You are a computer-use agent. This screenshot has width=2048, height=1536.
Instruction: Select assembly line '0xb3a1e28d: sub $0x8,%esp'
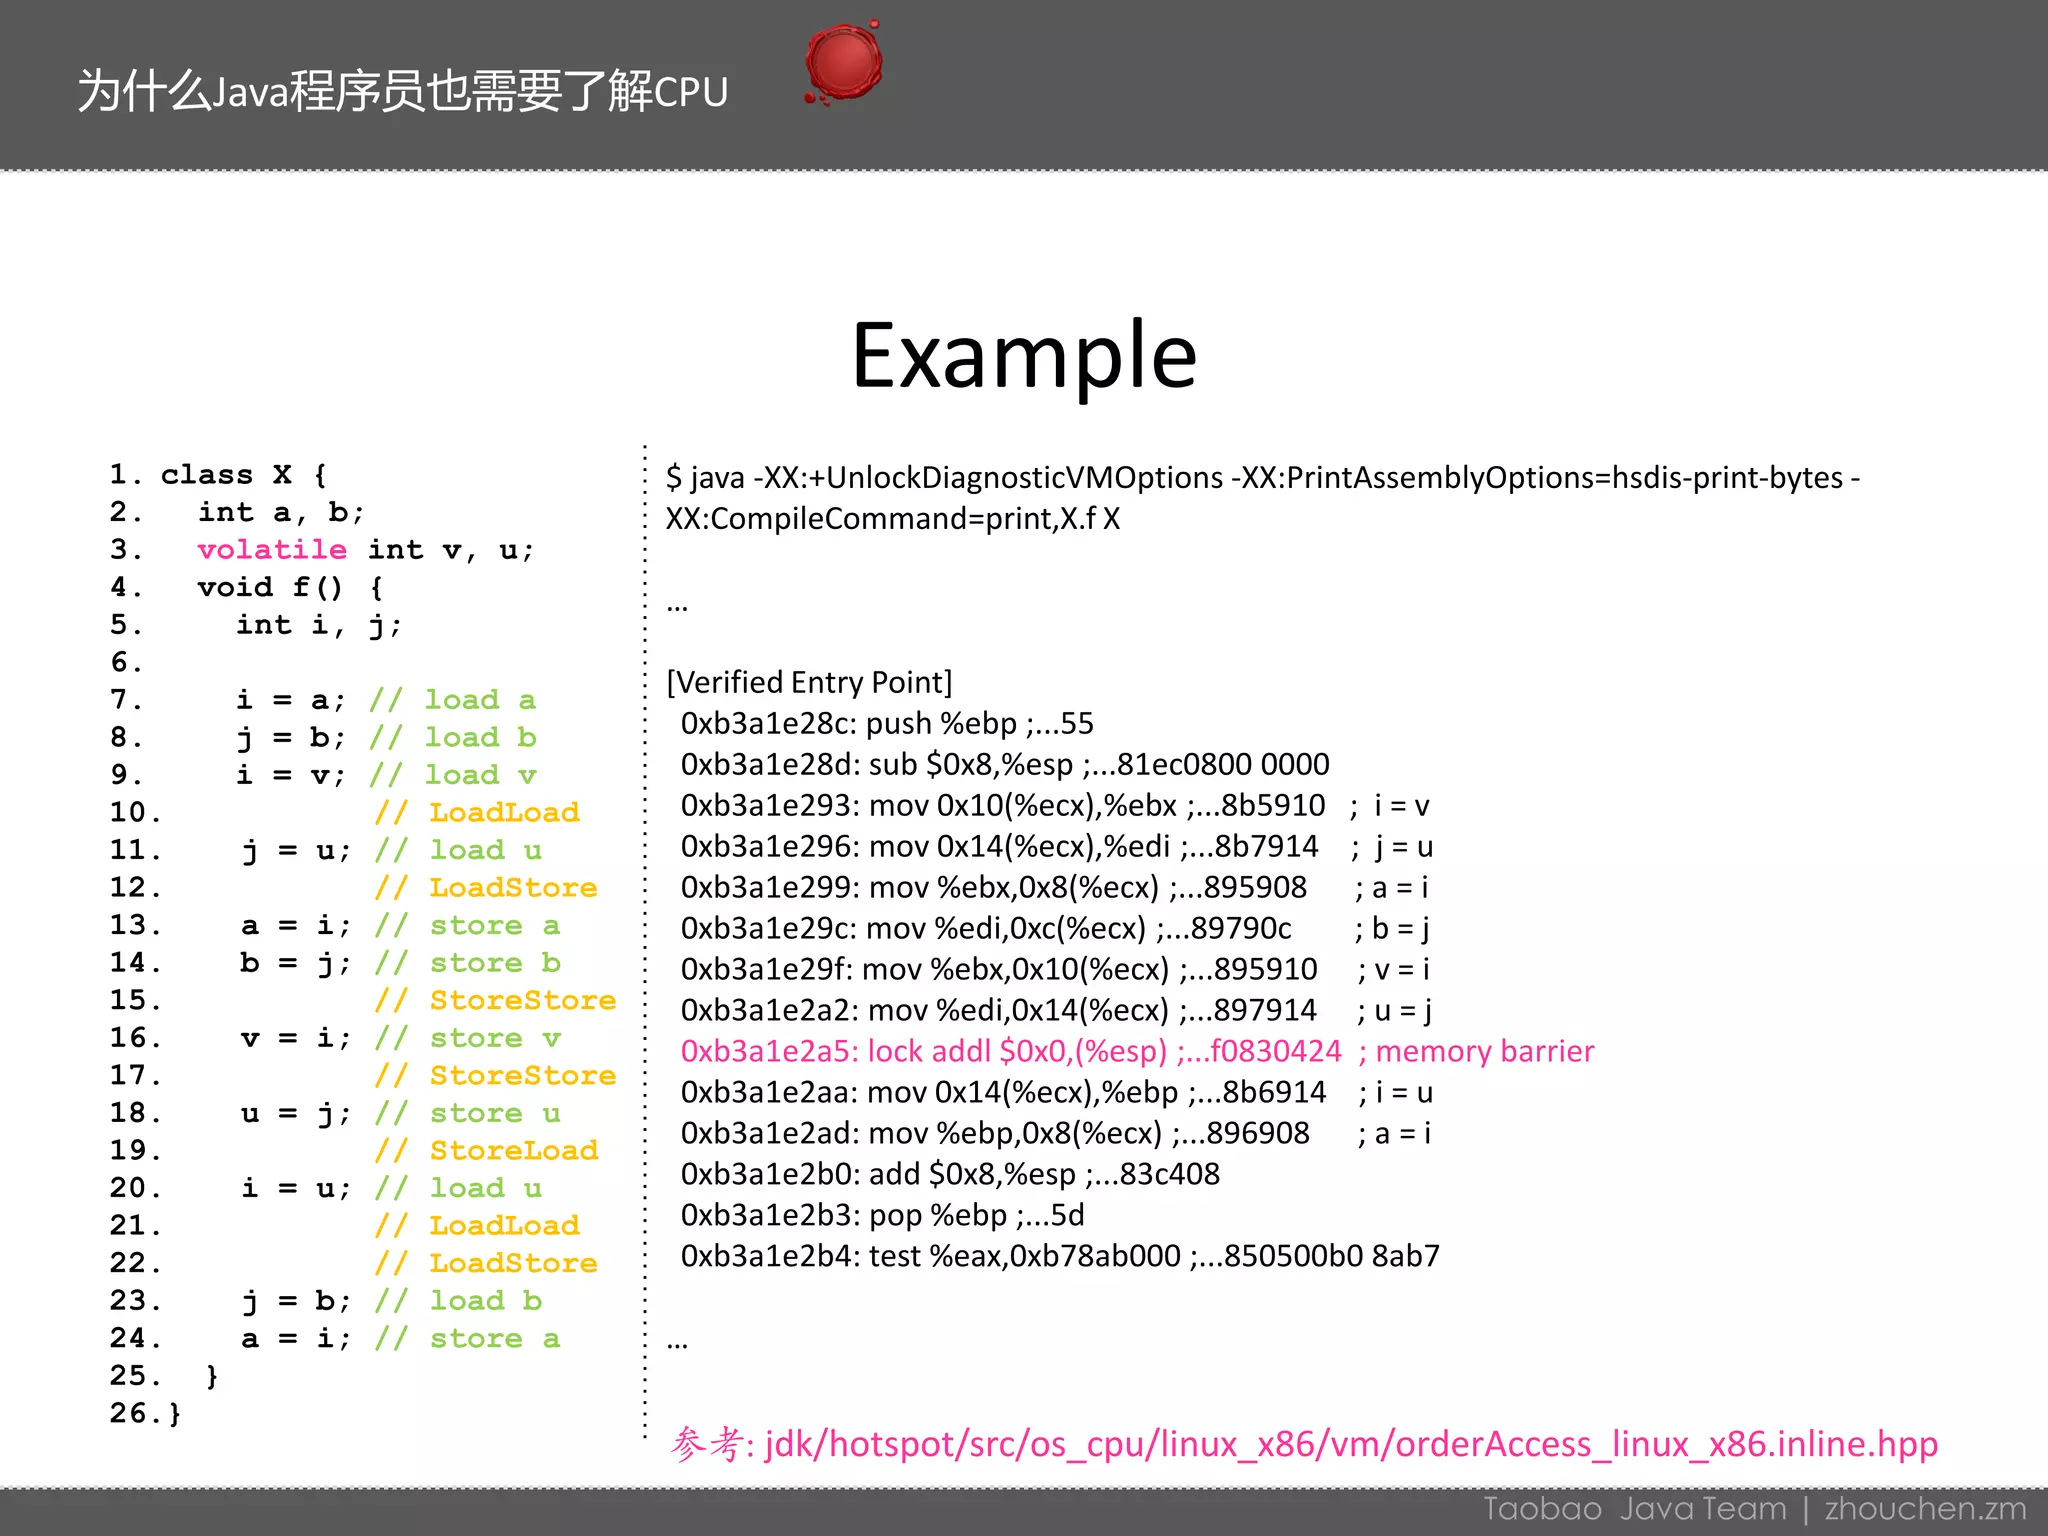click(1005, 765)
